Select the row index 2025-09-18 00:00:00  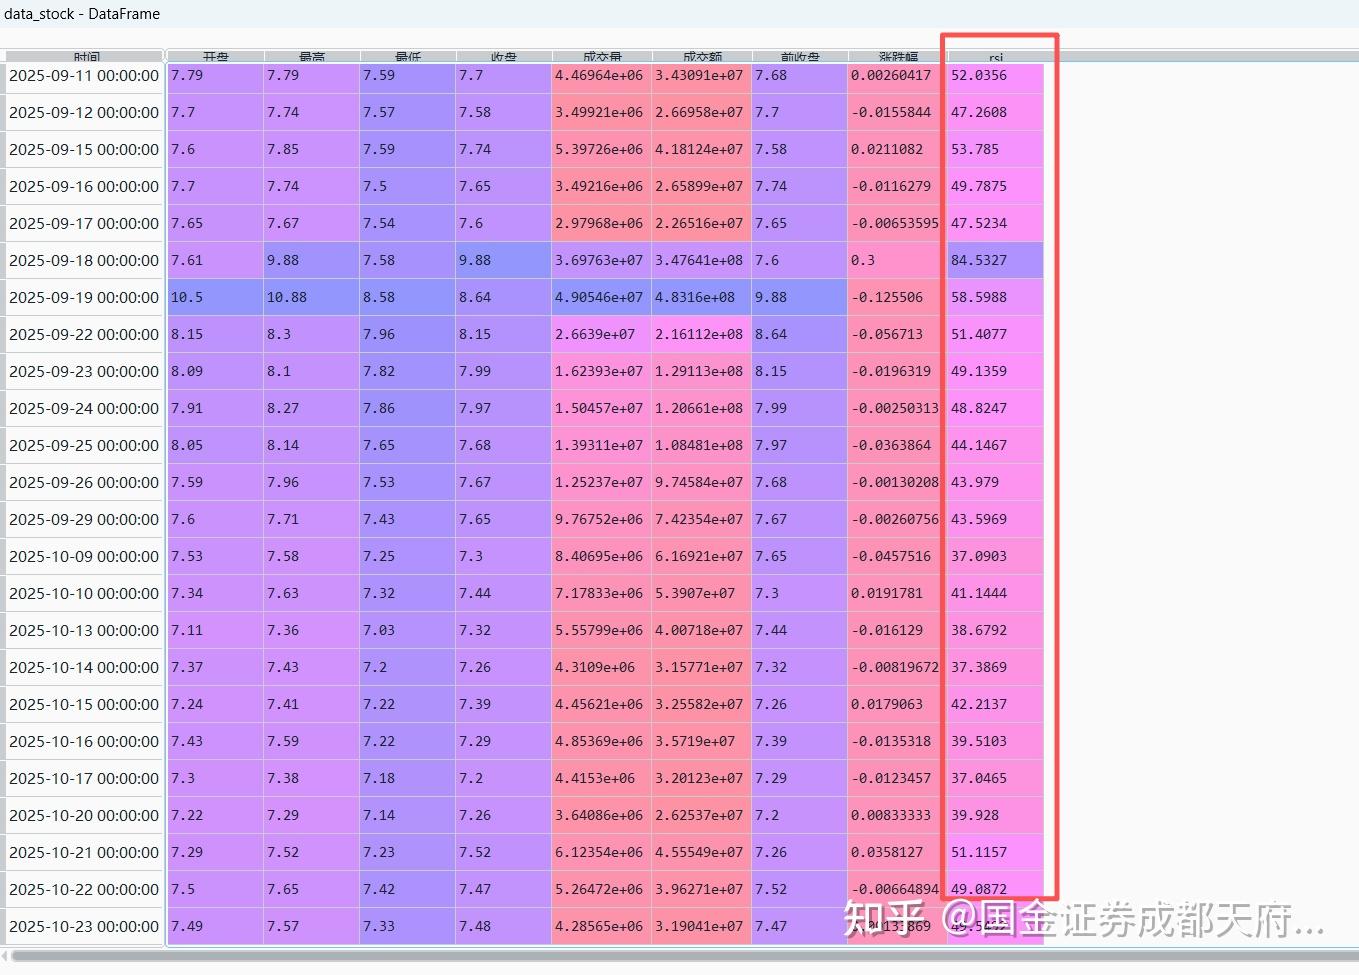click(84, 261)
